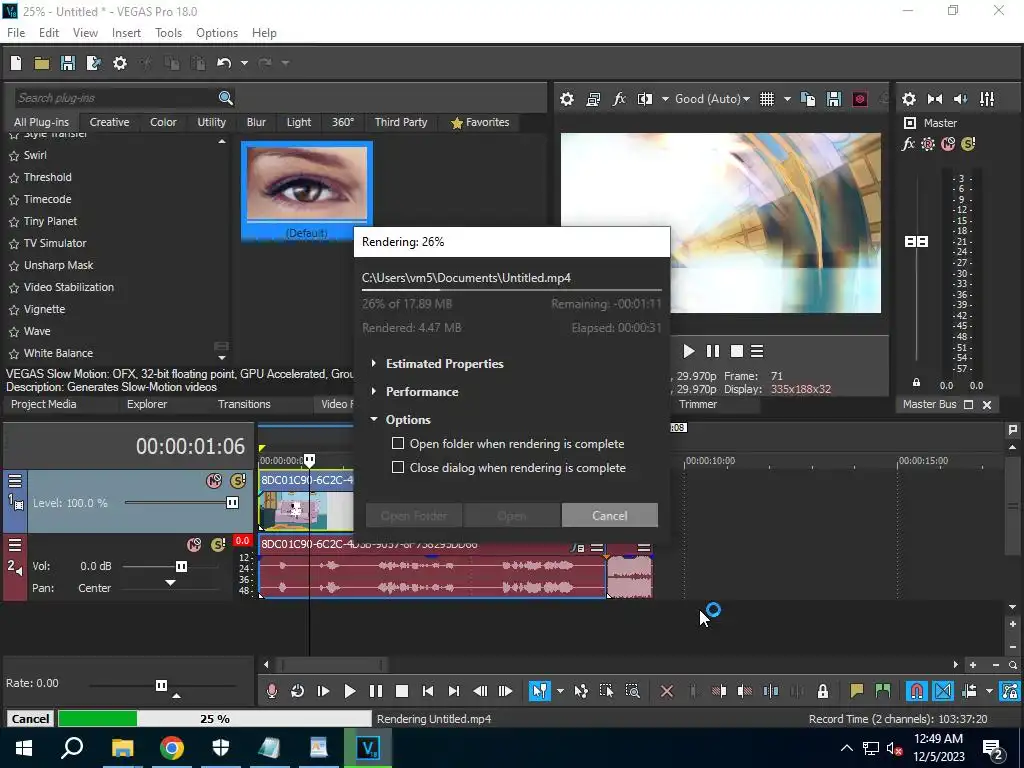Toggle Downmix Output icon in Master Bus
Screen dimensions: 1024x768
935,99
